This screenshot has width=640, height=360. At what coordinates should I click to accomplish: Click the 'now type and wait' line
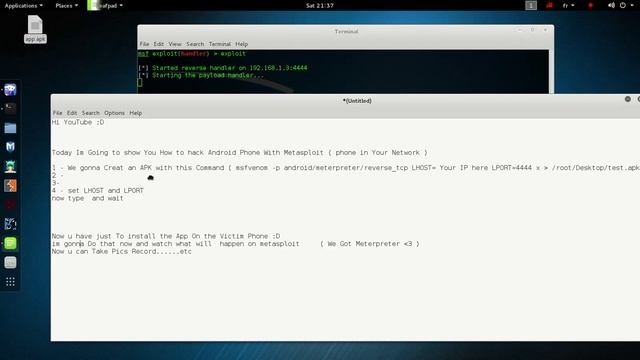(87, 198)
